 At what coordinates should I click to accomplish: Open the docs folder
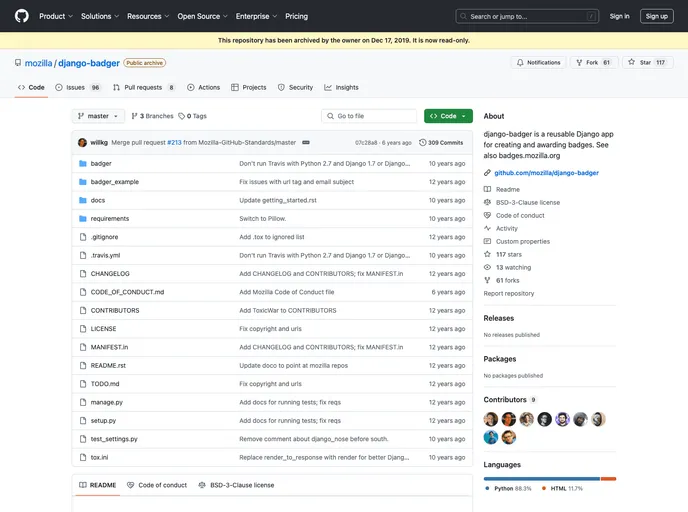point(98,201)
